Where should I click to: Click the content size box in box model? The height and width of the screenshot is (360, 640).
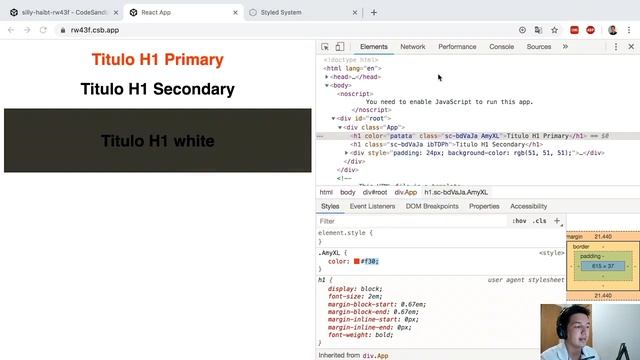603,266
